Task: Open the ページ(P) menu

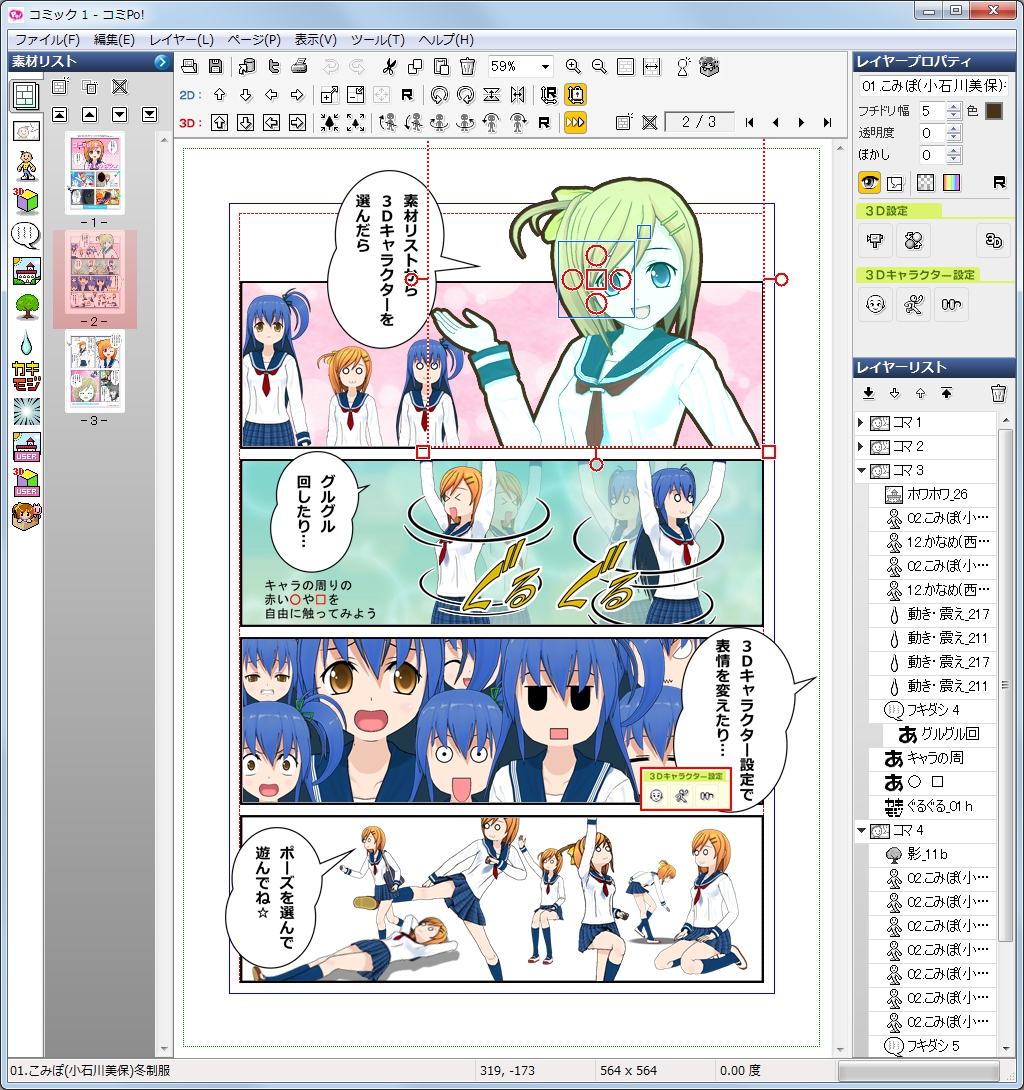Action: [254, 40]
